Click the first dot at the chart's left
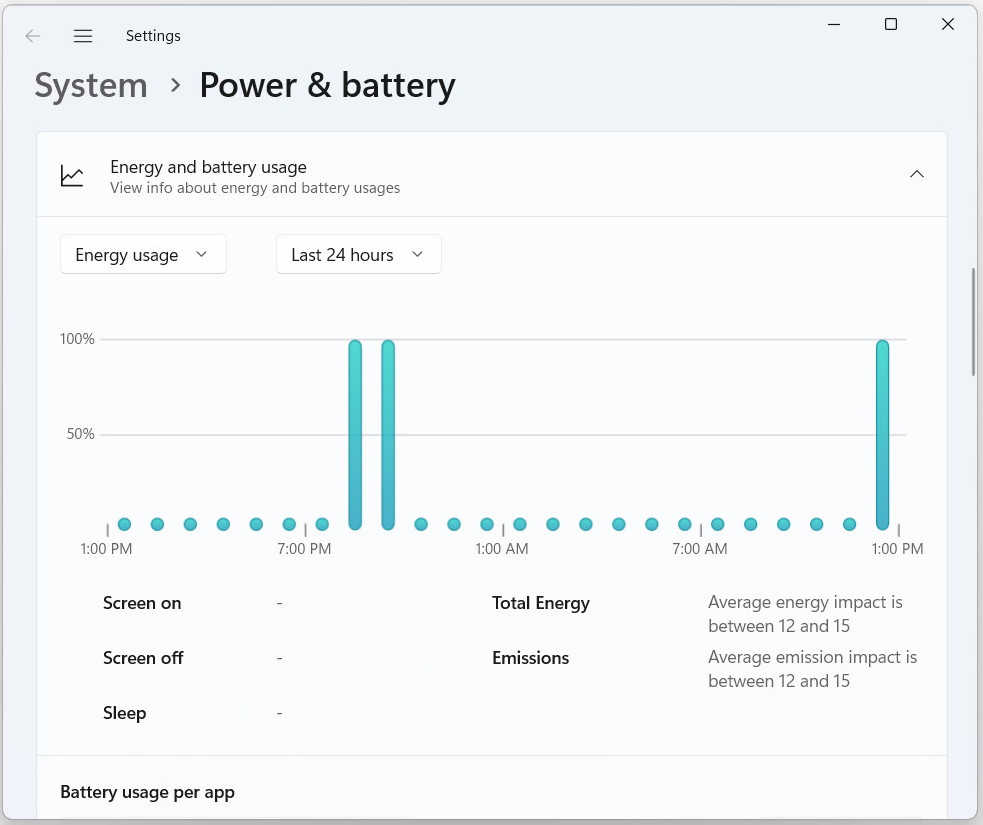 tap(124, 524)
